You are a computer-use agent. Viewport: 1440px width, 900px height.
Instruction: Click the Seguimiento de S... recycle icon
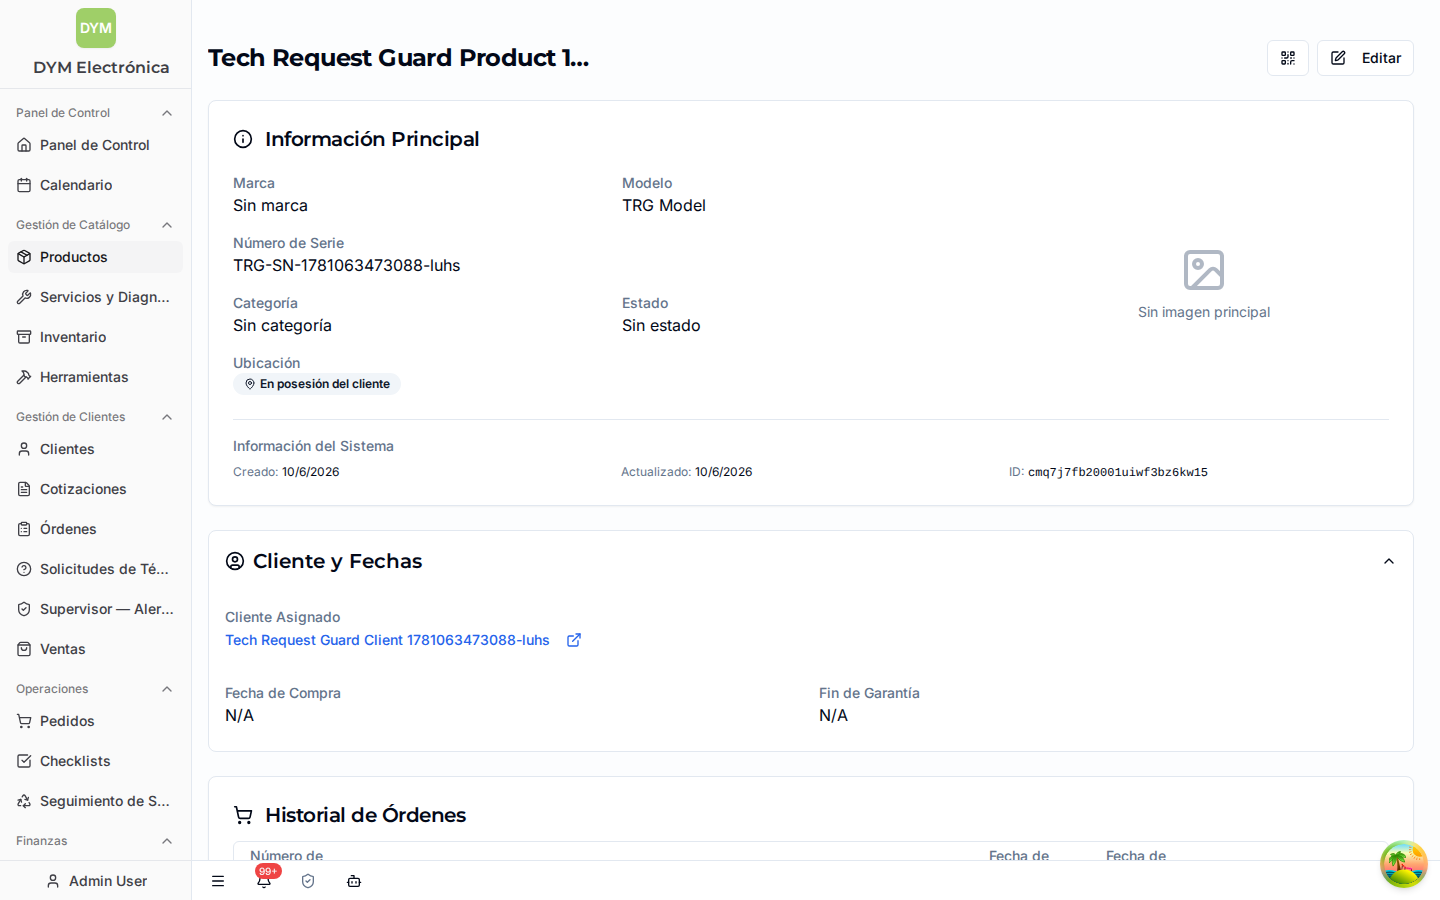click(24, 801)
